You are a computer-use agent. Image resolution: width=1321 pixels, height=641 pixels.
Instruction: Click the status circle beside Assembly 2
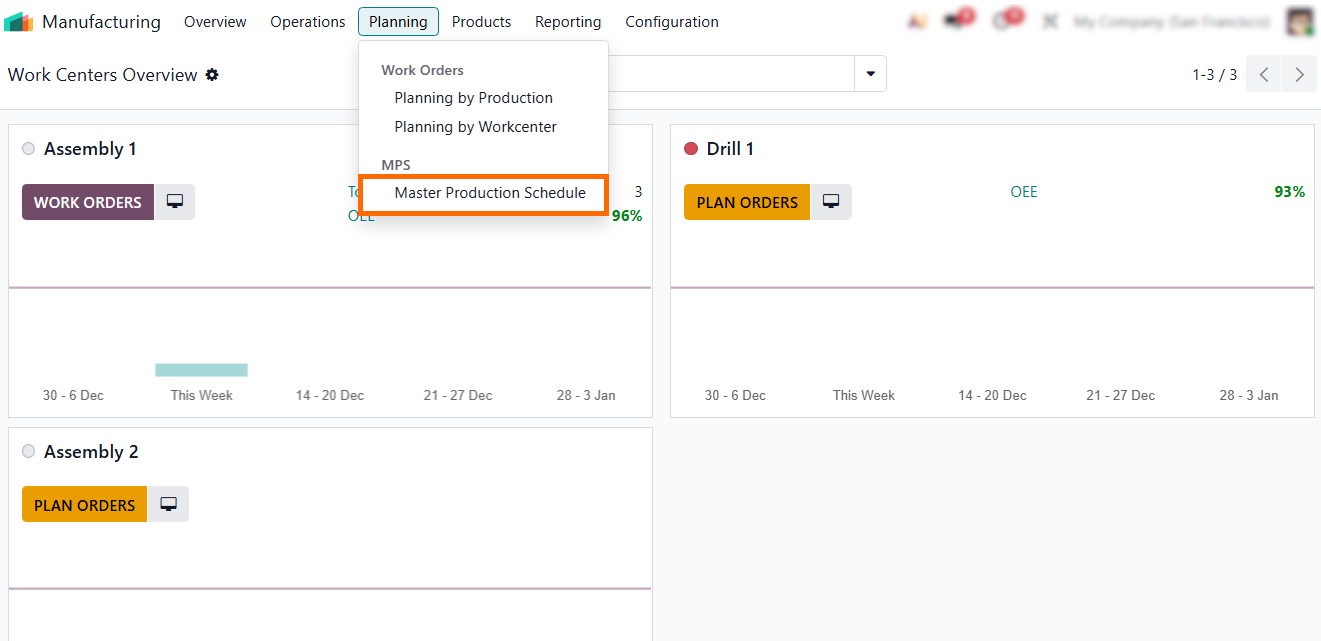coord(28,450)
